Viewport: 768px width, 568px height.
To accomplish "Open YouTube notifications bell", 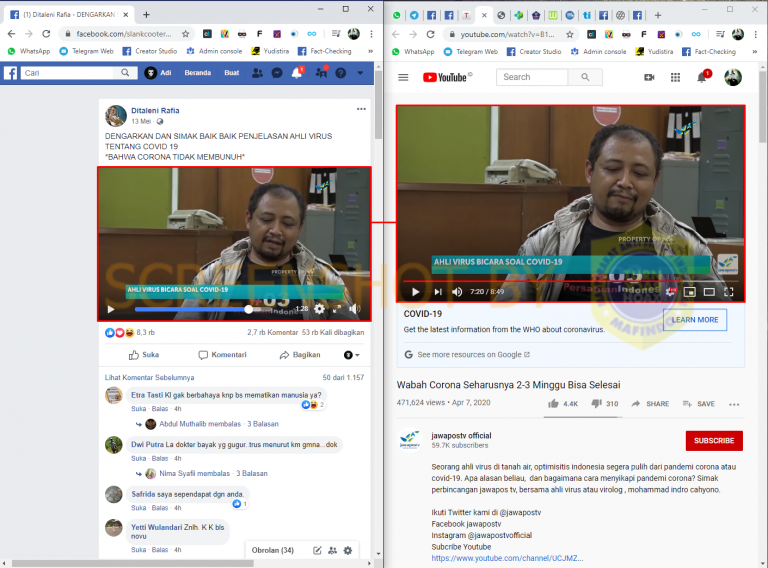I will coord(702,77).
